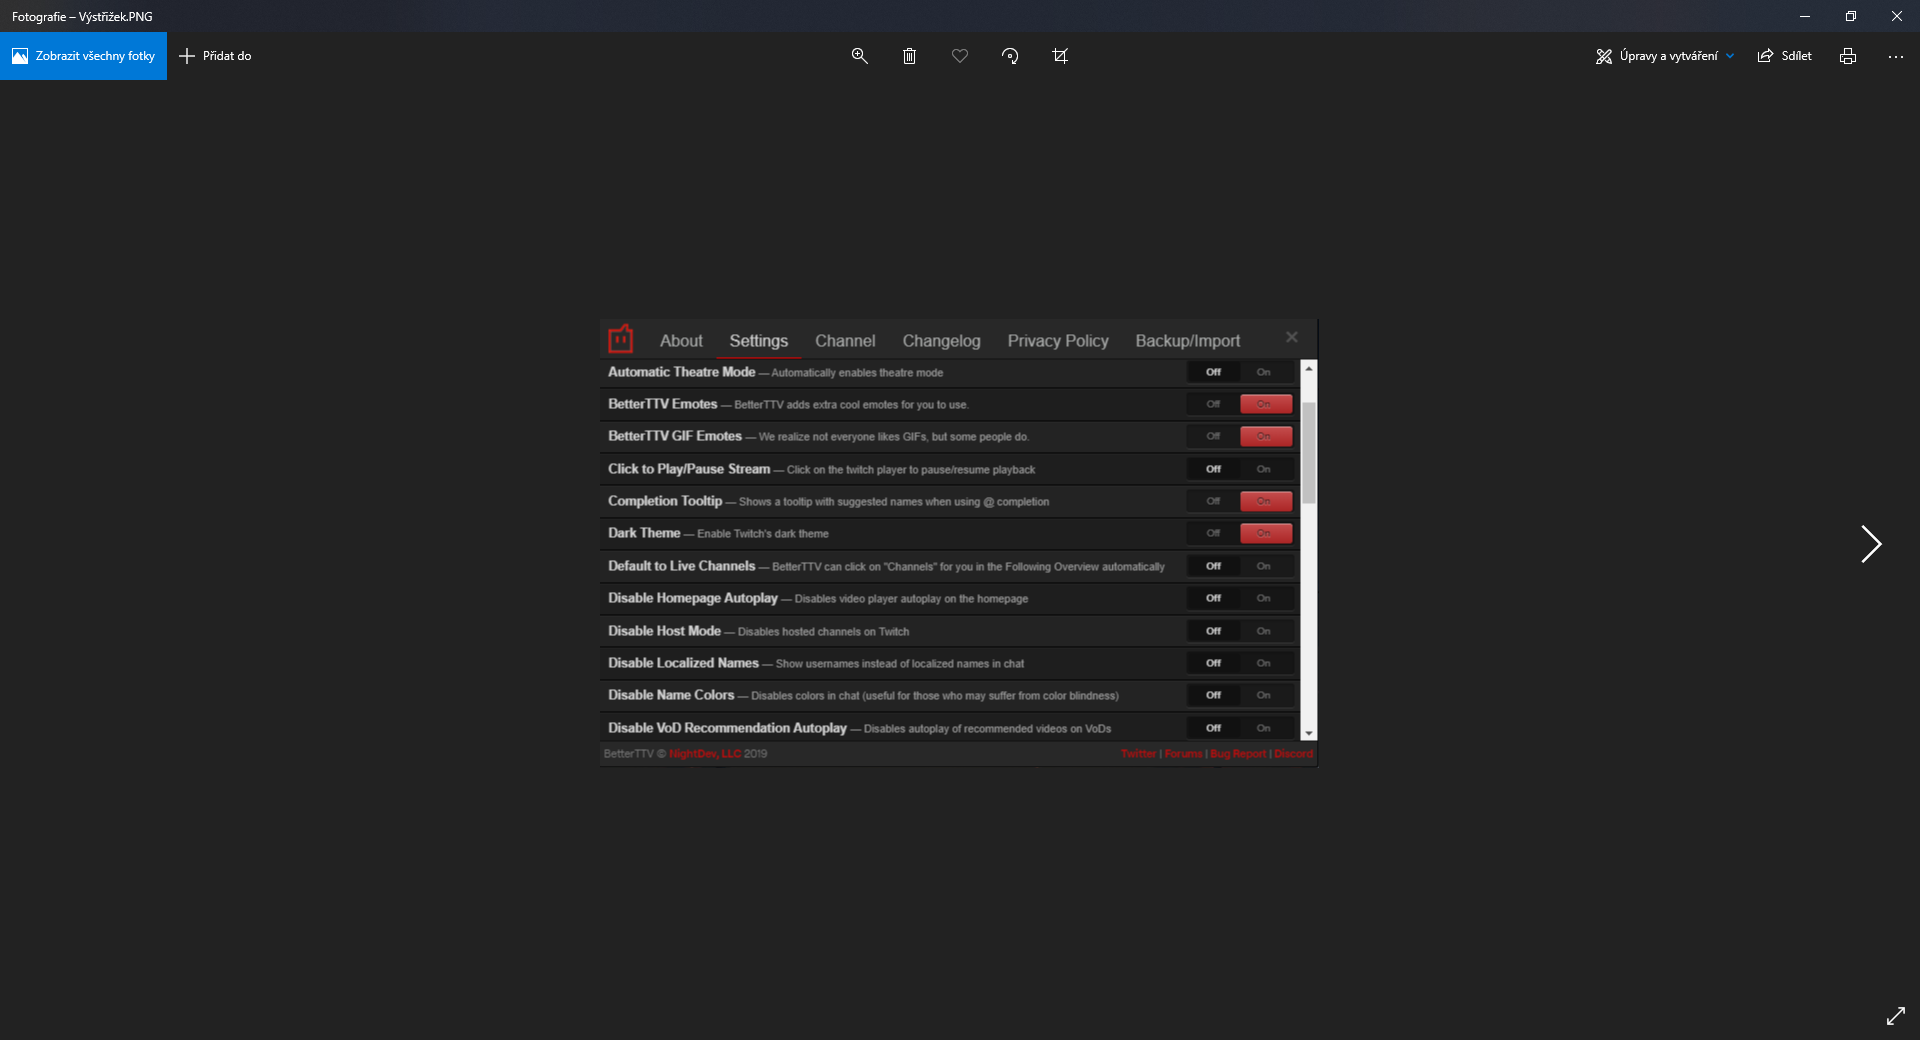
Task: Delete the photo with the trash icon
Action: pos(909,56)
